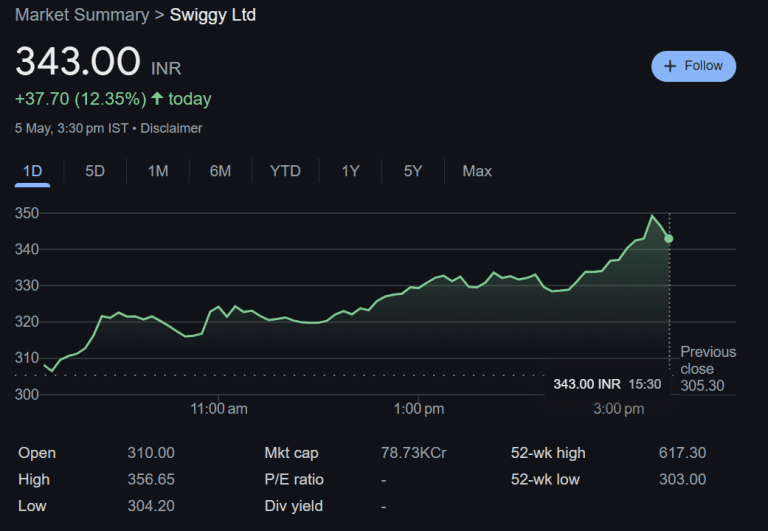
Task: Select the 1D chart range tab
Action: click(32, 171)
